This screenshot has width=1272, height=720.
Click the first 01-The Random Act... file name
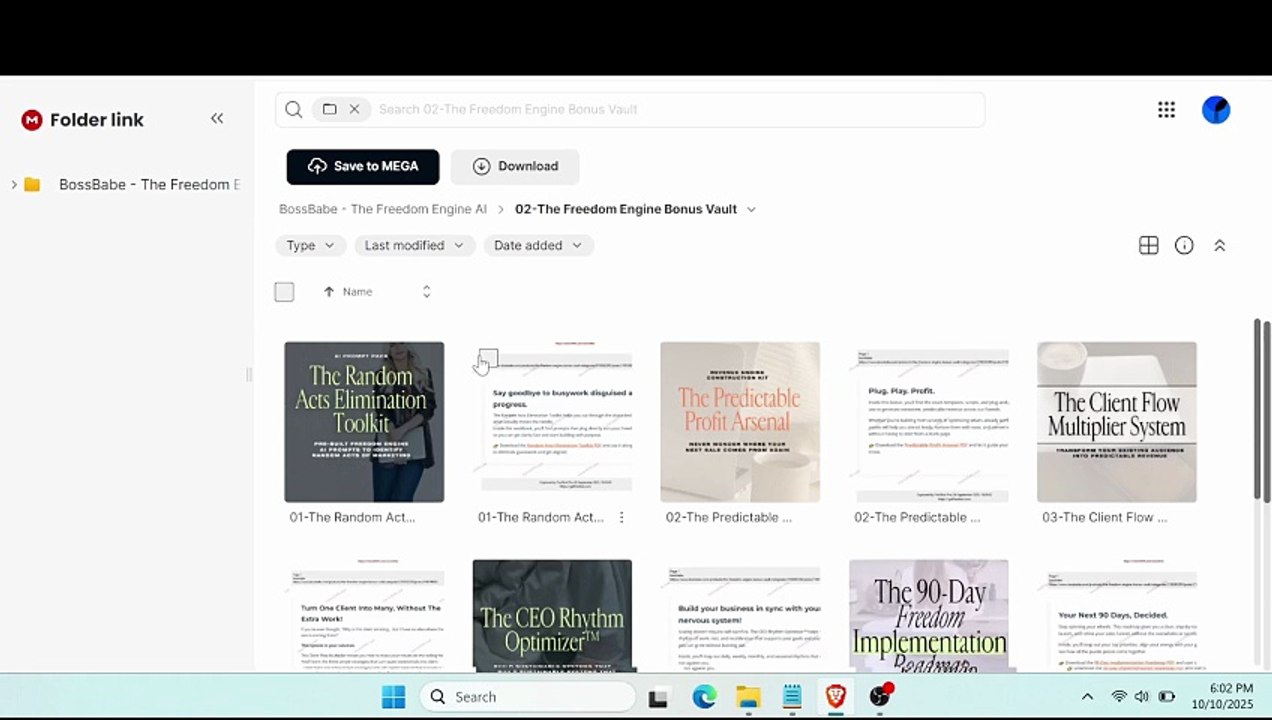pyautogui.click(x=352, y=518)
